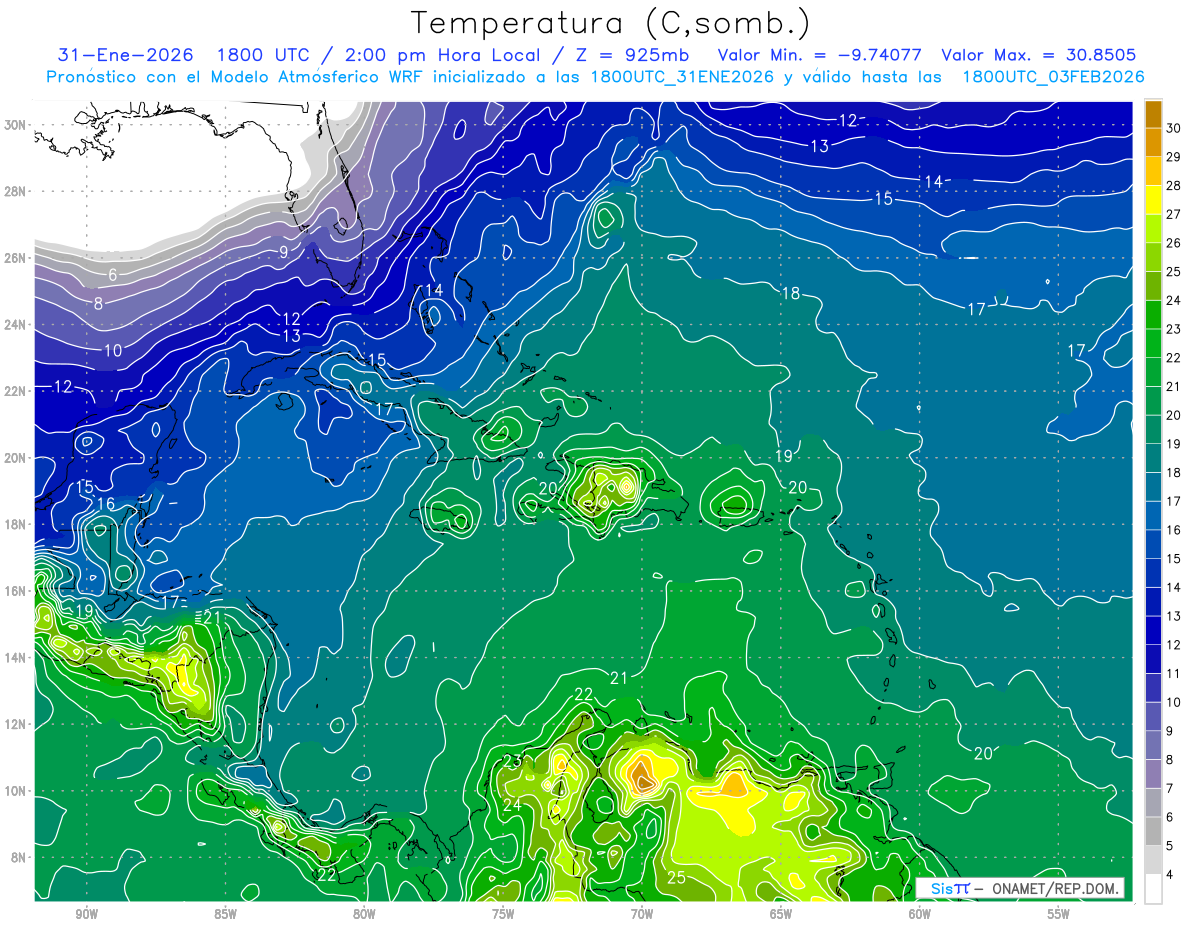
Task: Click the "65W" longitude label
Action: point(781,914)
